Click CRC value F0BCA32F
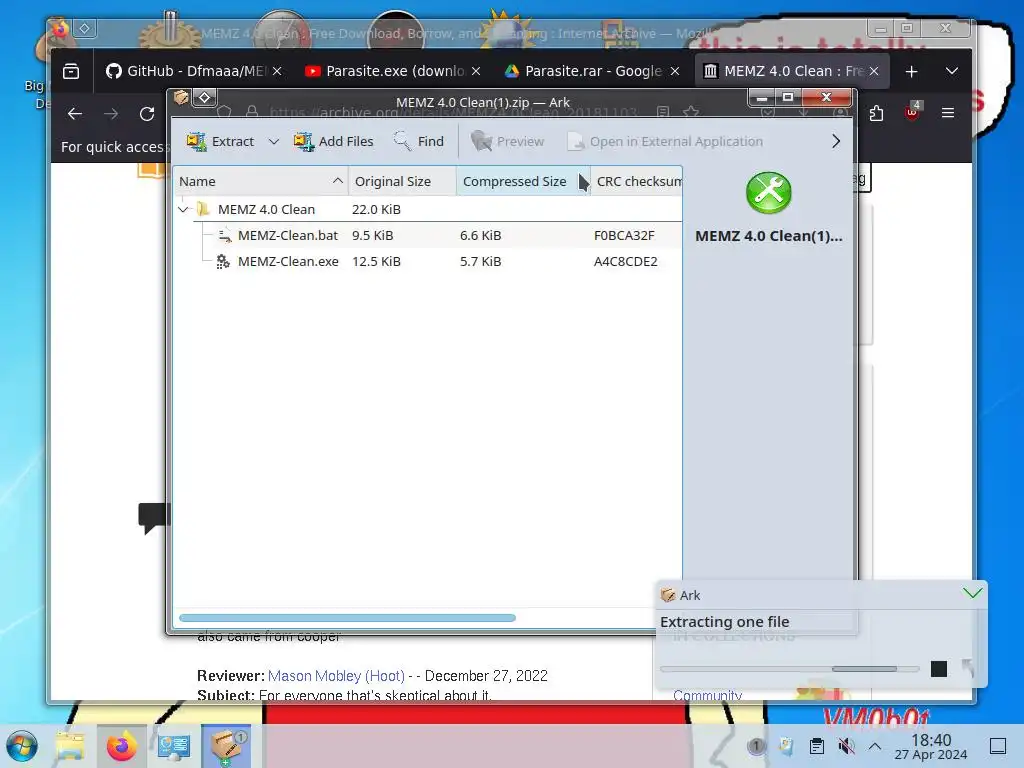This screenshot has height=768, width=1024. pos(624,236)
